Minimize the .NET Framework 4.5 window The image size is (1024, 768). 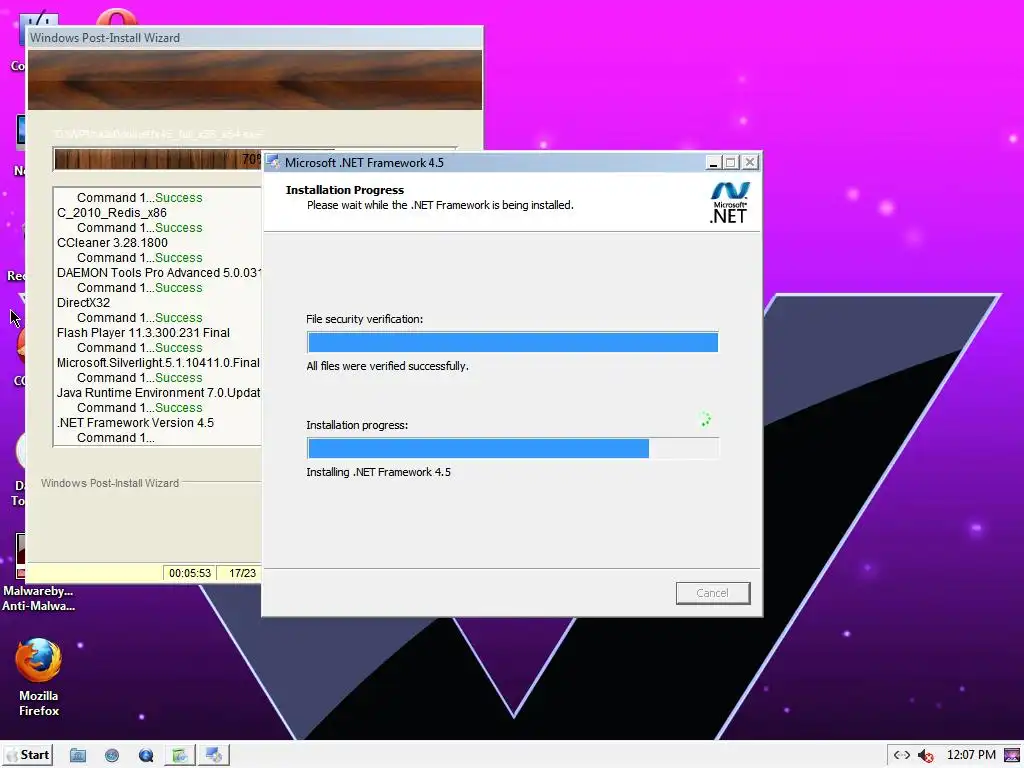point(713,162)
